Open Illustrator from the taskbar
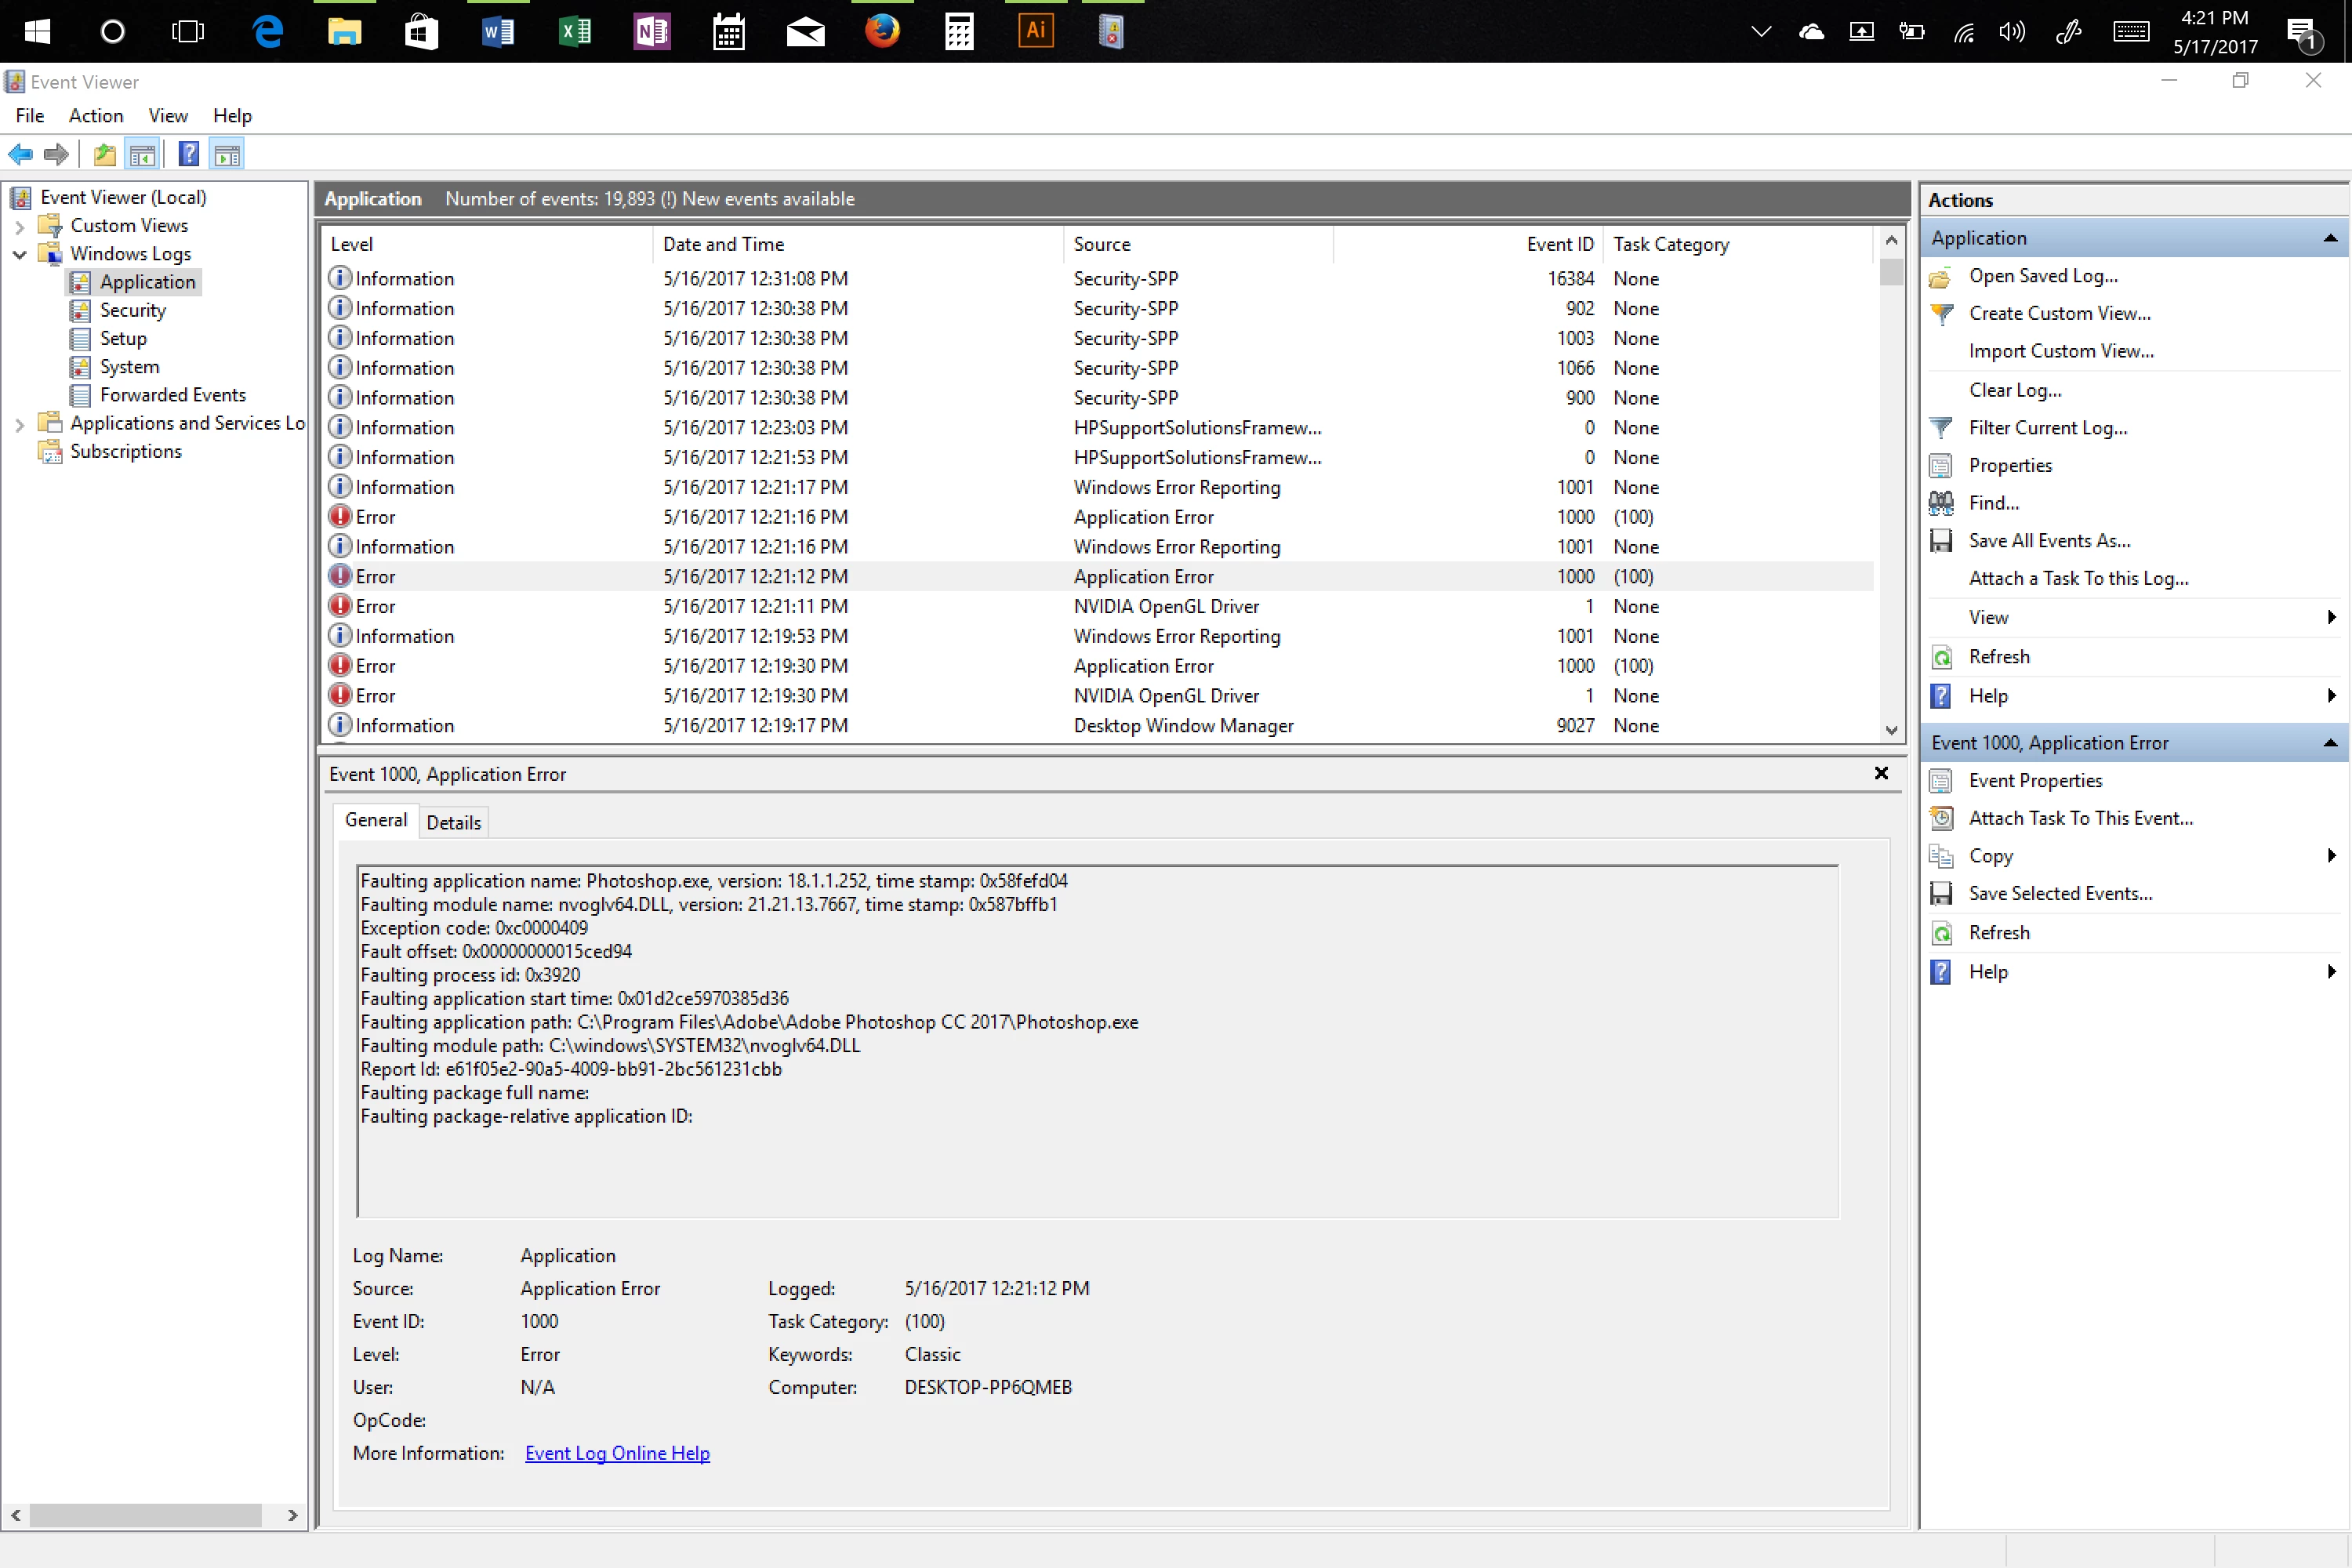Viewport: 2352px width, 1568px height. click(1035, 31)
